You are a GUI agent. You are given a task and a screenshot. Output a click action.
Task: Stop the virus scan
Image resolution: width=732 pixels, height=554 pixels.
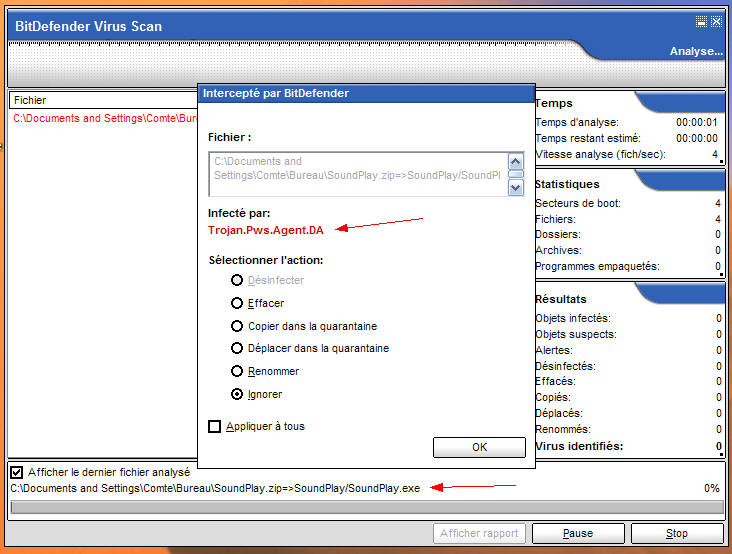(677, 533)
